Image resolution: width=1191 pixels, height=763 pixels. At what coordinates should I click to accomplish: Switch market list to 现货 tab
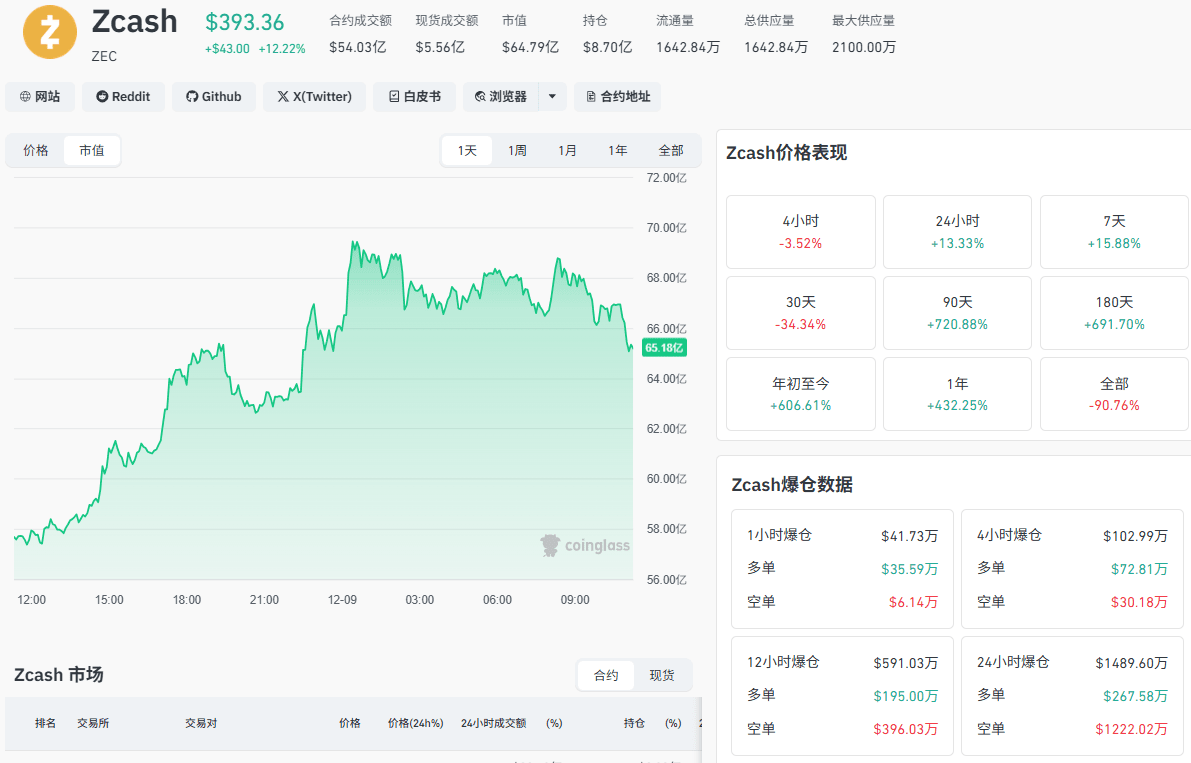click(662, 675)
